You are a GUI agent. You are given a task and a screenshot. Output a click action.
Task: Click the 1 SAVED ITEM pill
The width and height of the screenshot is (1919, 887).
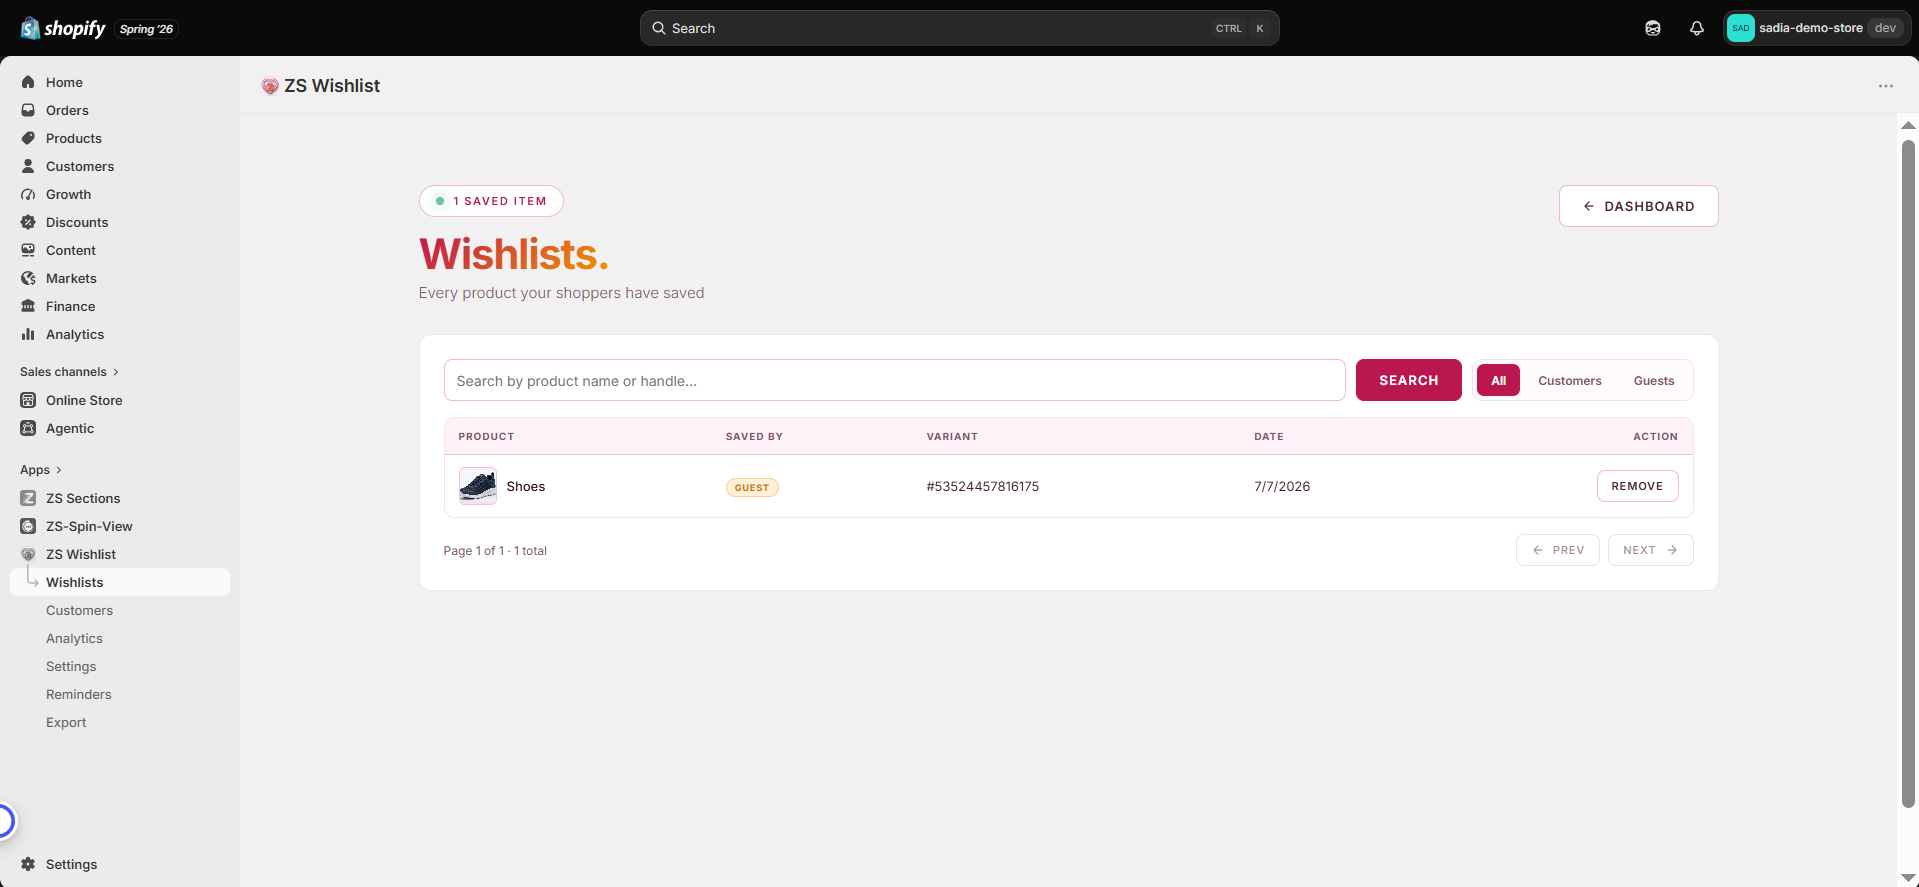point(491,201)
